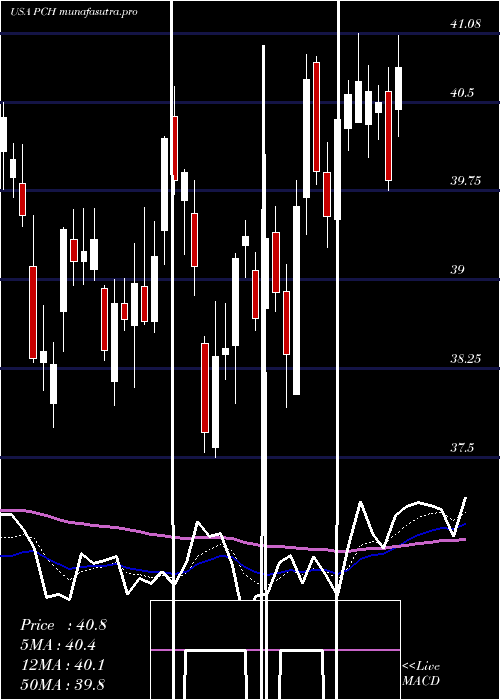Click the 12MA : 40.1 readout
This screenshot has height=700, width=500.
pos(63,665)
